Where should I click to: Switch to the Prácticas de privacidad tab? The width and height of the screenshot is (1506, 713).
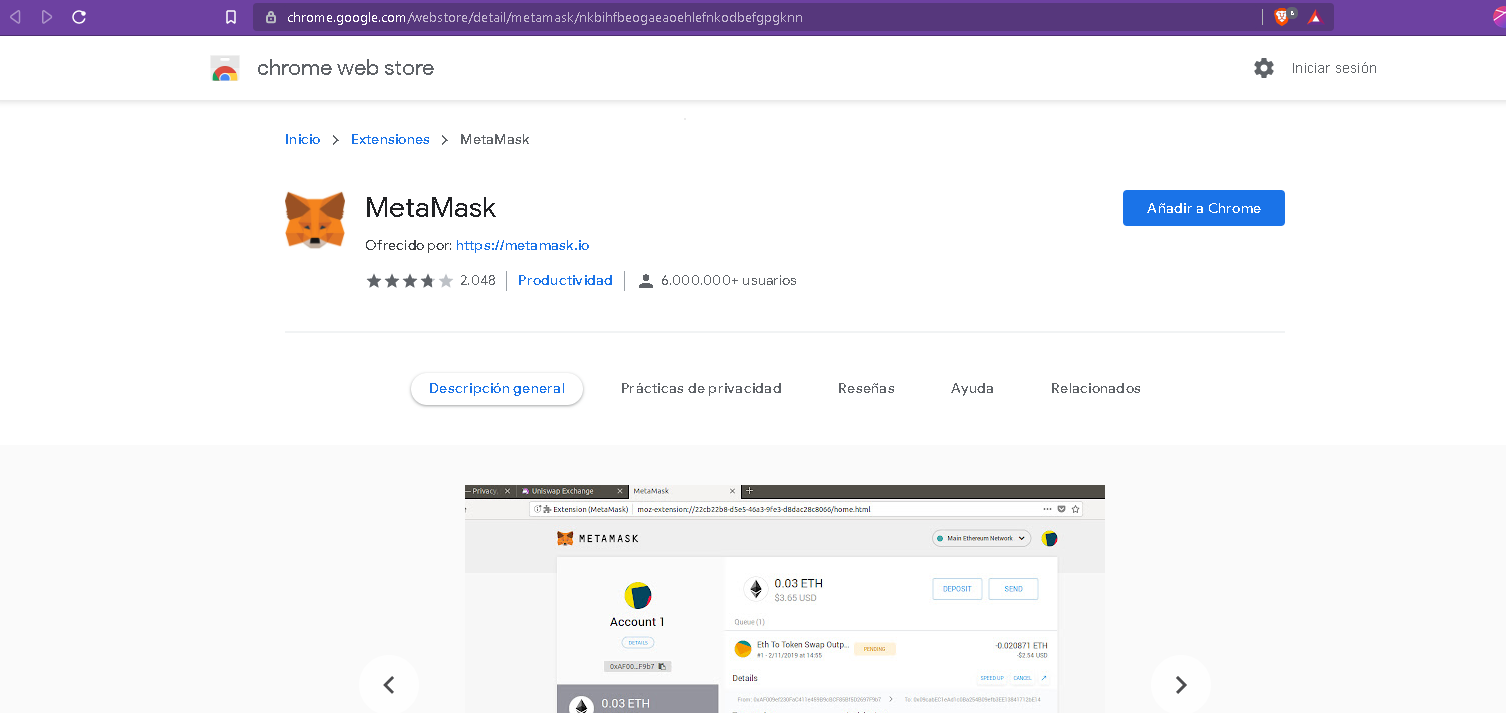coord(701,388)
